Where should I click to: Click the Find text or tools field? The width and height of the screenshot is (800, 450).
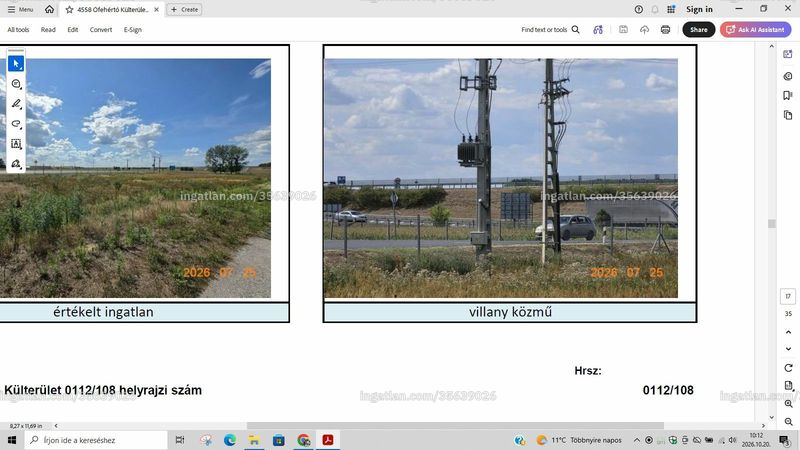[544, 30]
